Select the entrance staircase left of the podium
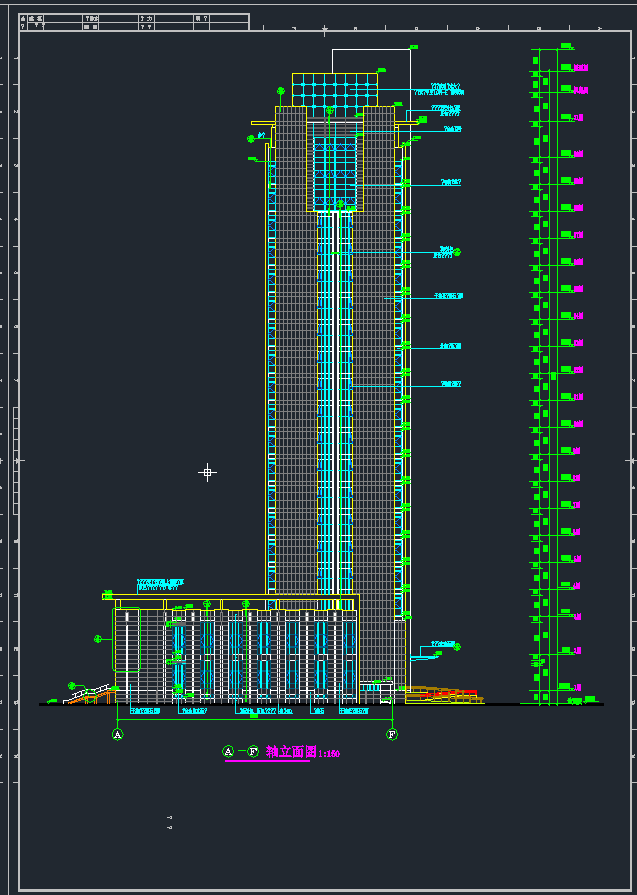The height and width of the screenshot is (895, 637). [90, 694]
